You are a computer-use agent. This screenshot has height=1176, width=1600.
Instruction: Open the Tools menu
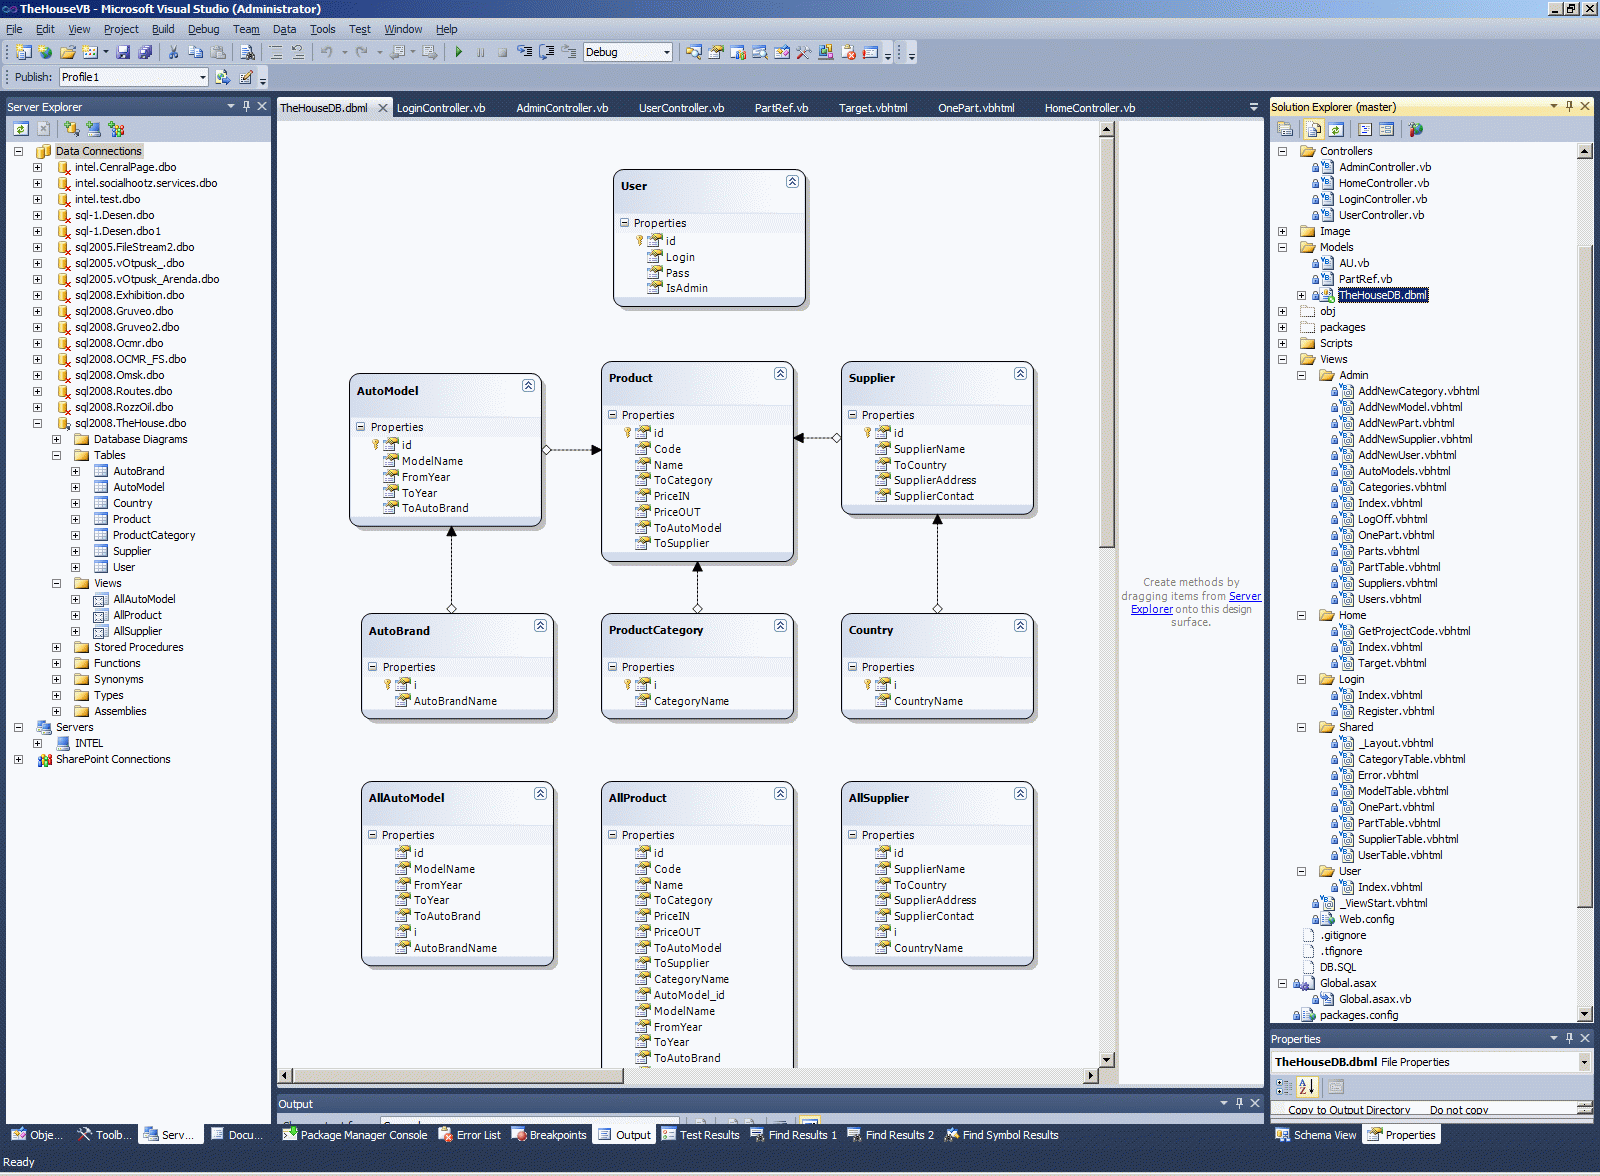tap(322, 29)
